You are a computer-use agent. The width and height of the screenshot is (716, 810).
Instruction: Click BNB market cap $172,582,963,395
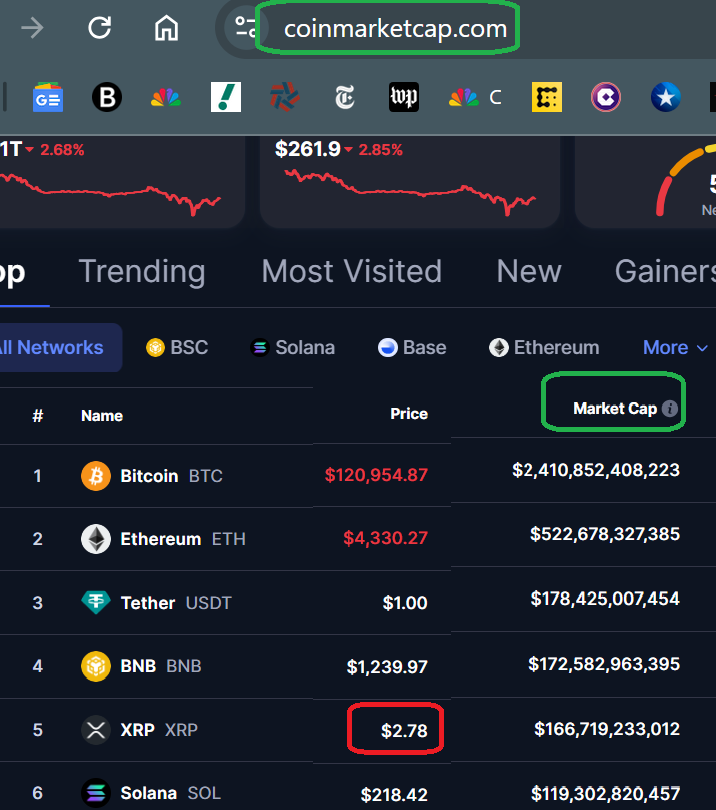pos(604,664)
